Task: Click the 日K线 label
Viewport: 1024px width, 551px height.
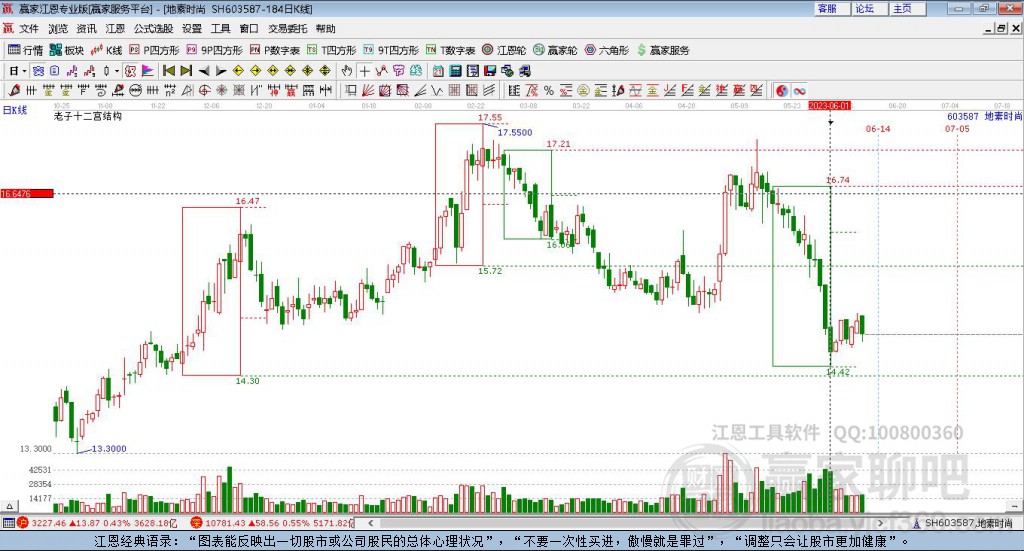Action: [14, 110]
